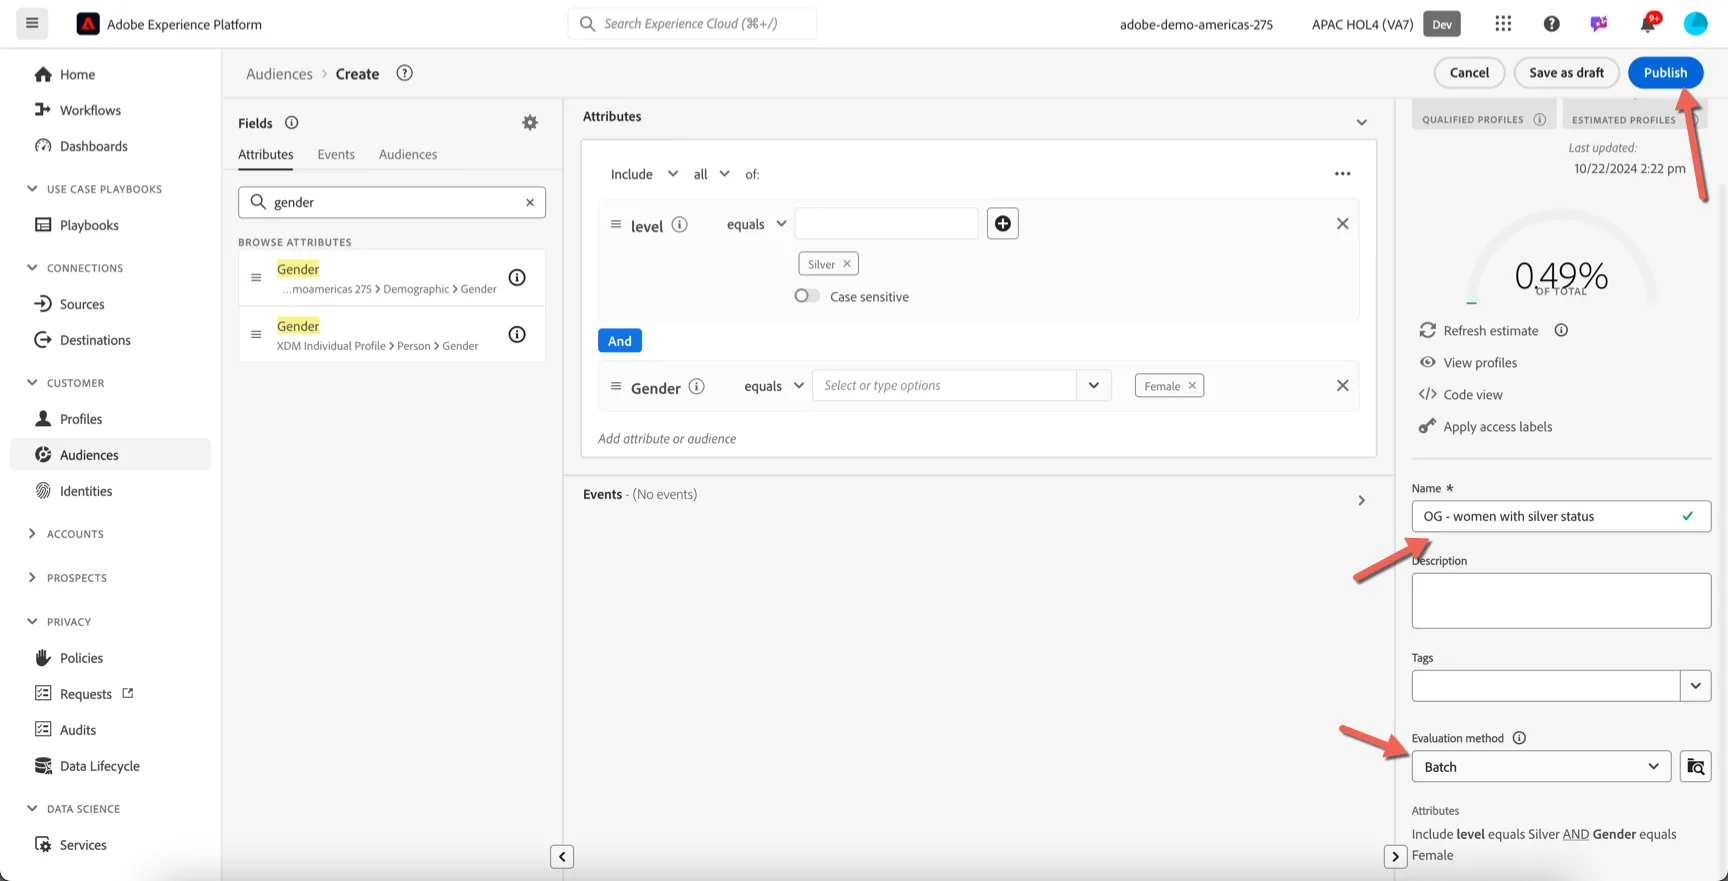Switch to the Audiences fields tab

pyautogui.click(x=408, y=154)
